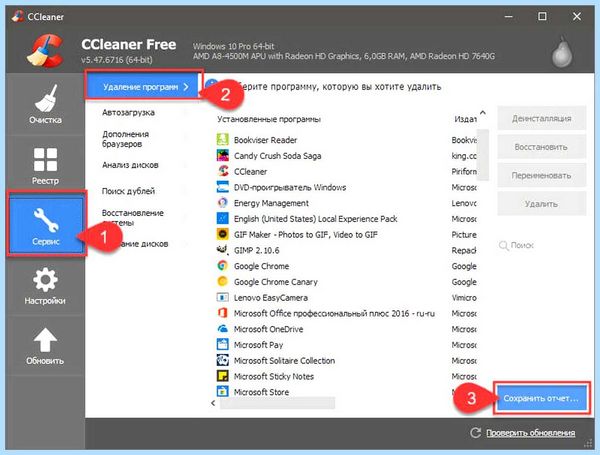This screenshot has width=600, height=455.
Task: Open the Автозагрузка tab
Action: coord(129,113)
